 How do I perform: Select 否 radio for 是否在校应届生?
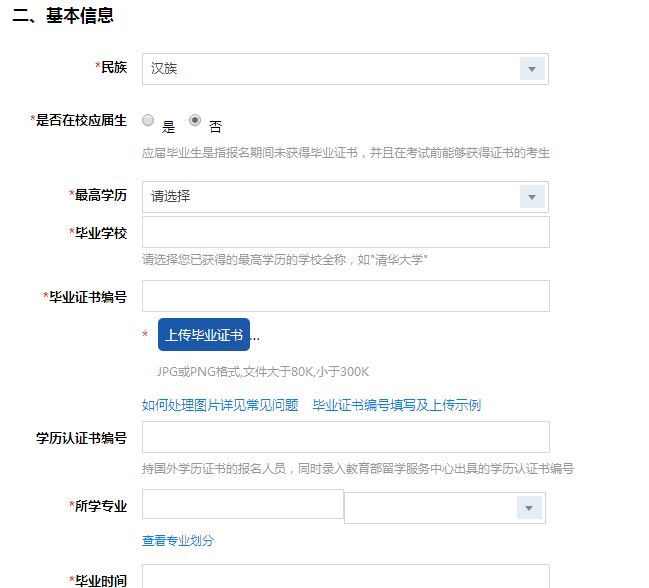pos(195,120)
